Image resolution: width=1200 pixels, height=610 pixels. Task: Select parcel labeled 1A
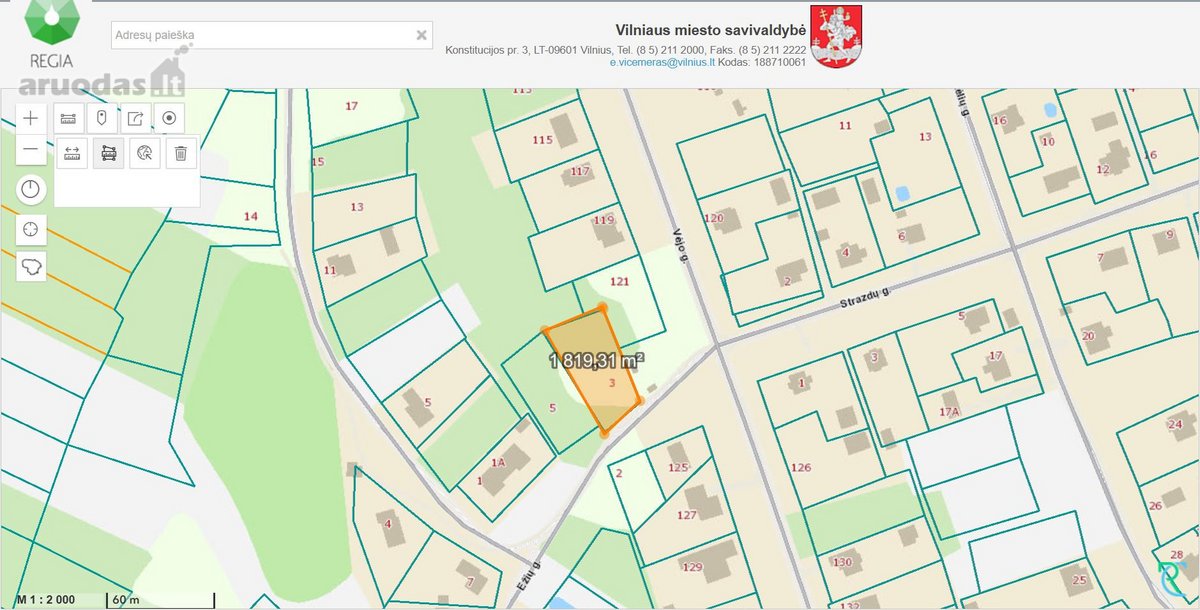pyautogui.click(x=498, y=462)
